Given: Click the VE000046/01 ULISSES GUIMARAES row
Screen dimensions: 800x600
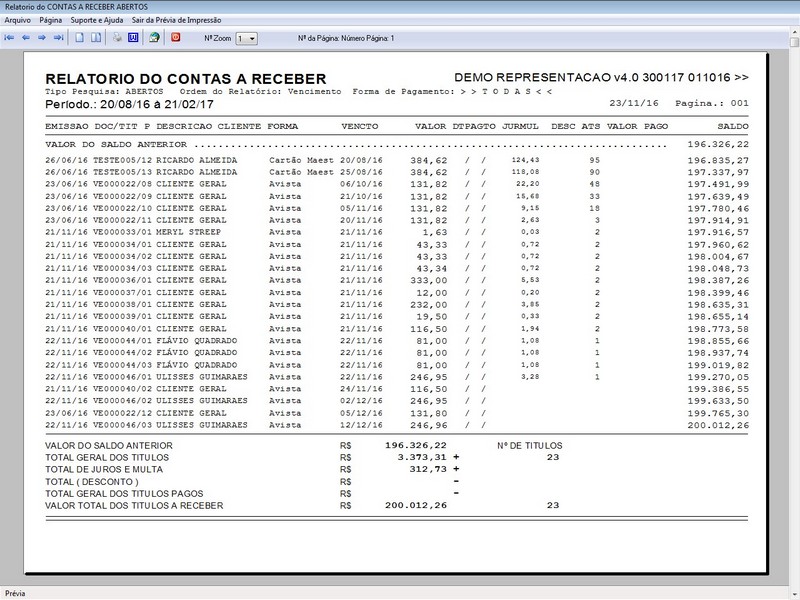Looking at the screenshot, I should [x=397, y=377].
